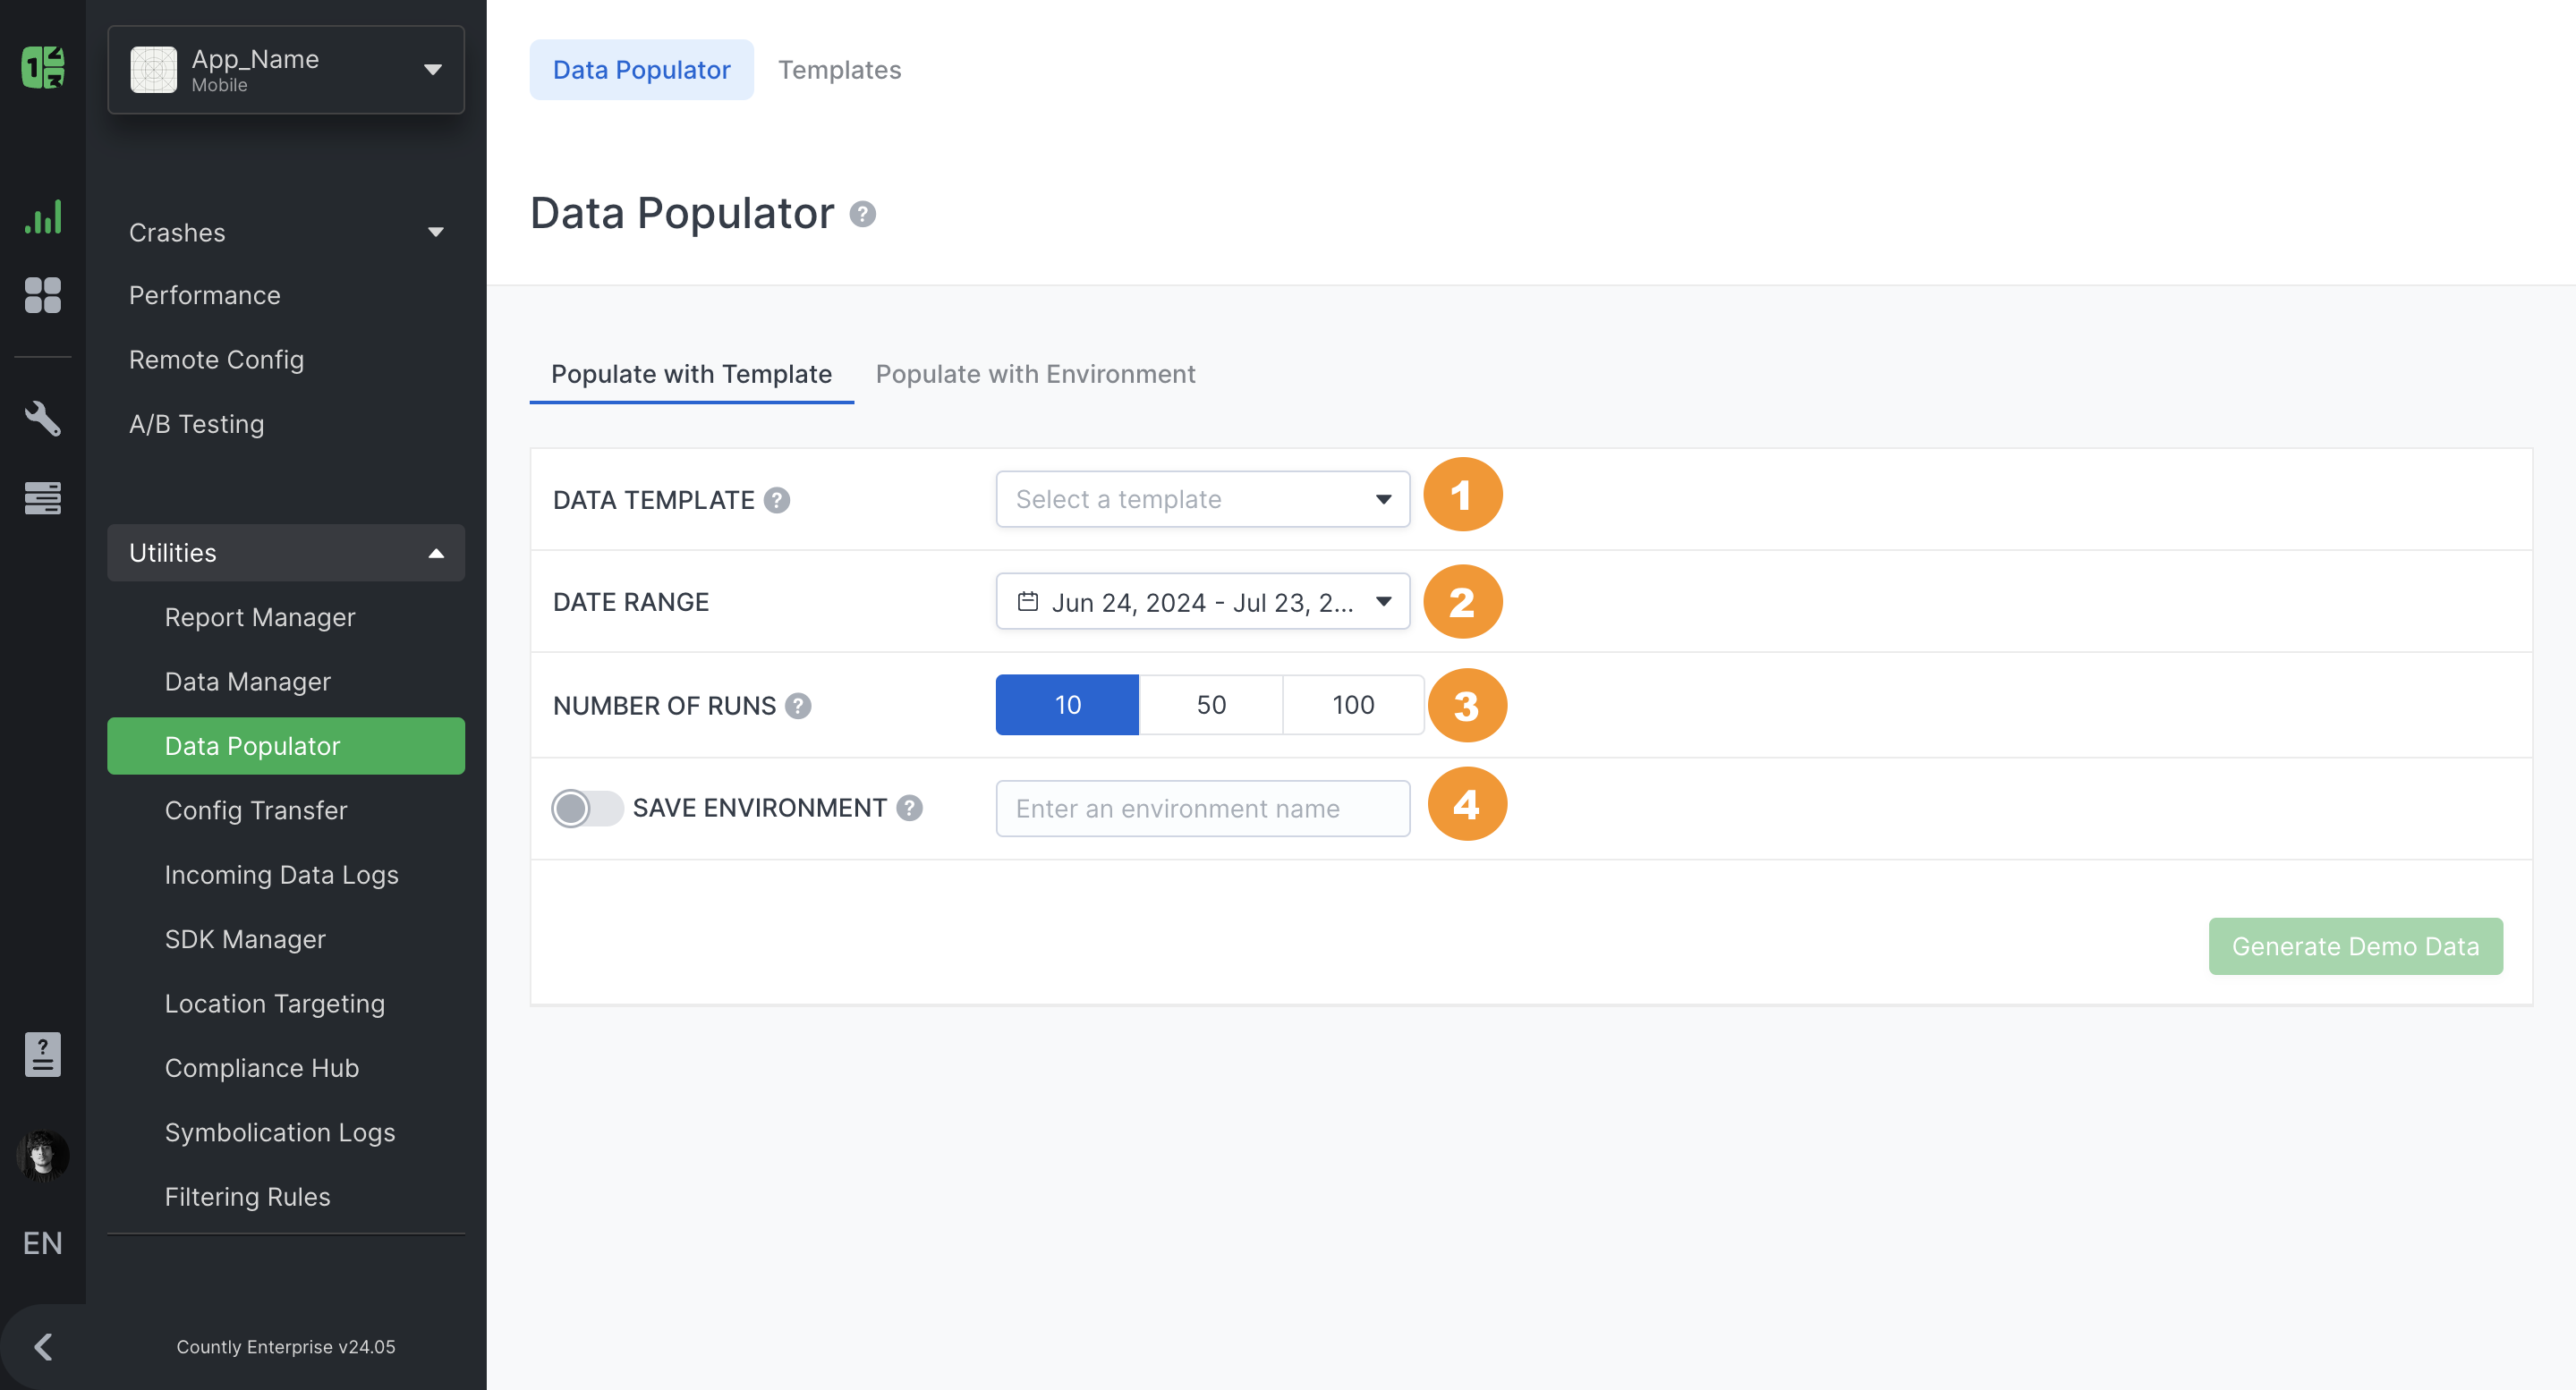Open the help center document icon
This screenshot has height=1390, width=2576.
(x=43, y=1054)
